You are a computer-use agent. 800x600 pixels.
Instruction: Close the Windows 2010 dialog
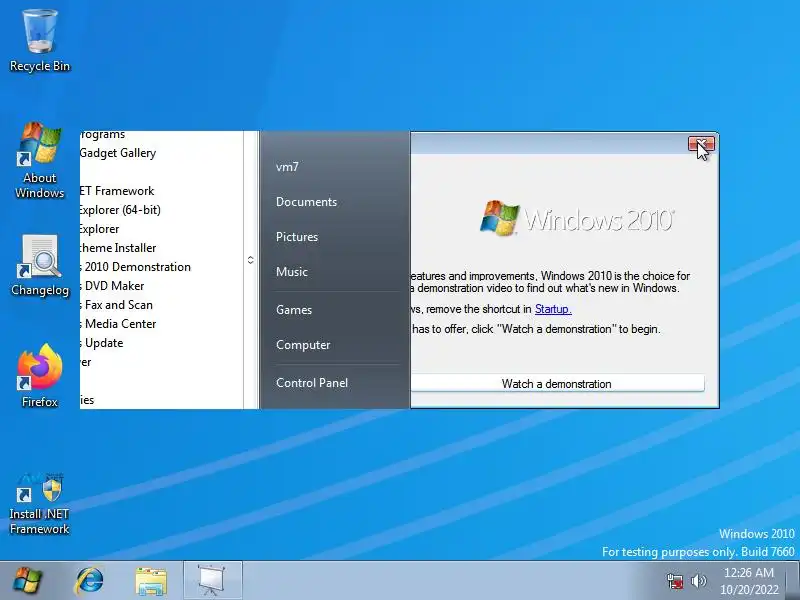[x=701, y=144]
